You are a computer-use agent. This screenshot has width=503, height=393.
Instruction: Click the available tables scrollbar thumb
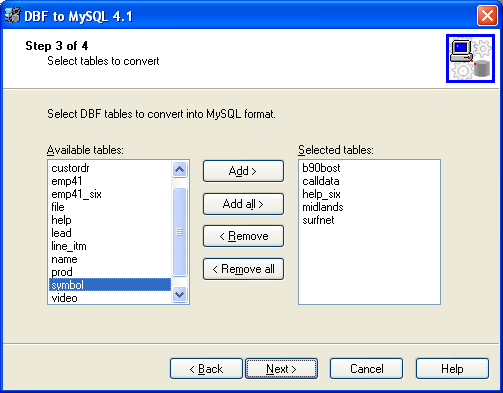(179, 232)
